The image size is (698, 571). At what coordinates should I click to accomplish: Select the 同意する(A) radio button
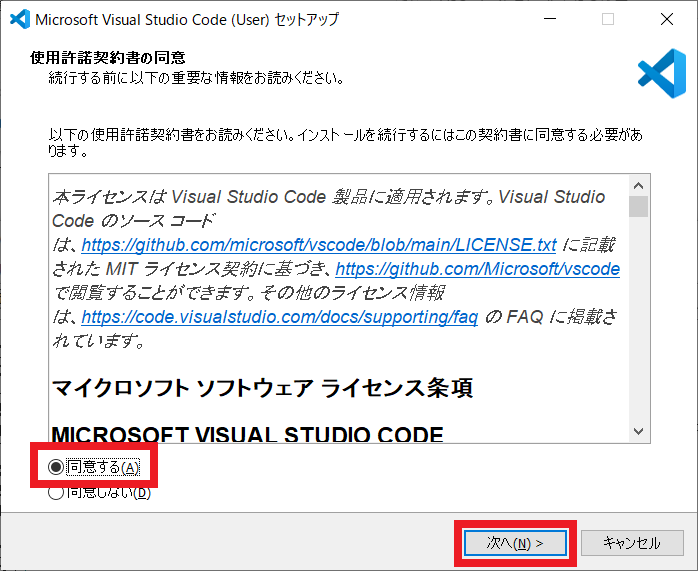tap(94, 467)
